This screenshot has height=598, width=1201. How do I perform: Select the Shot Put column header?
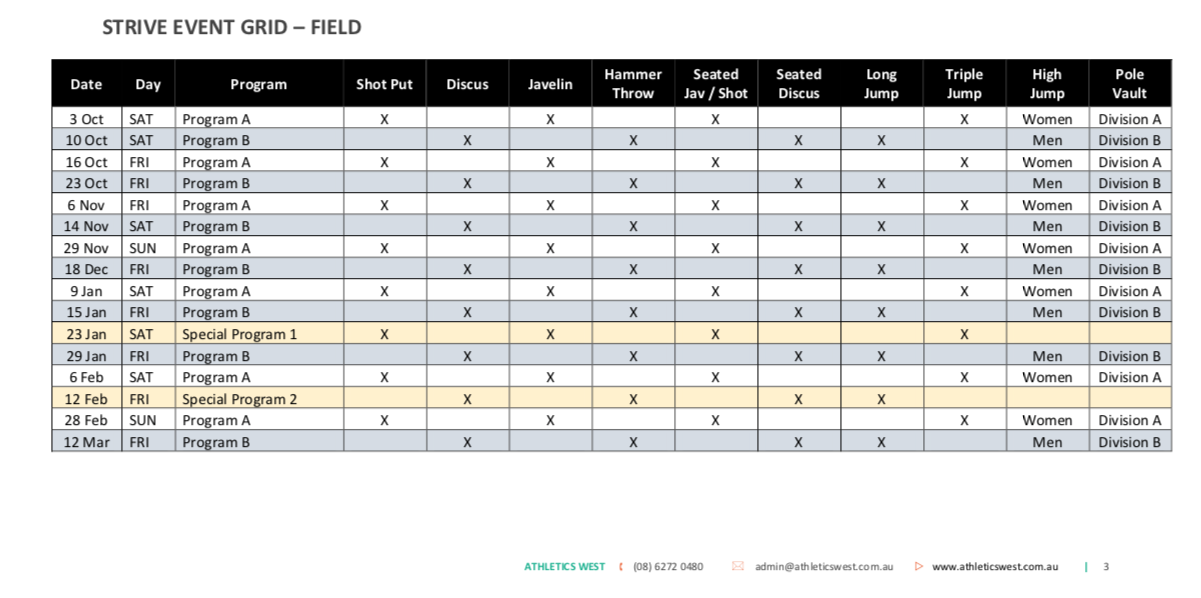pyautogui.click(x=385, y=84)
